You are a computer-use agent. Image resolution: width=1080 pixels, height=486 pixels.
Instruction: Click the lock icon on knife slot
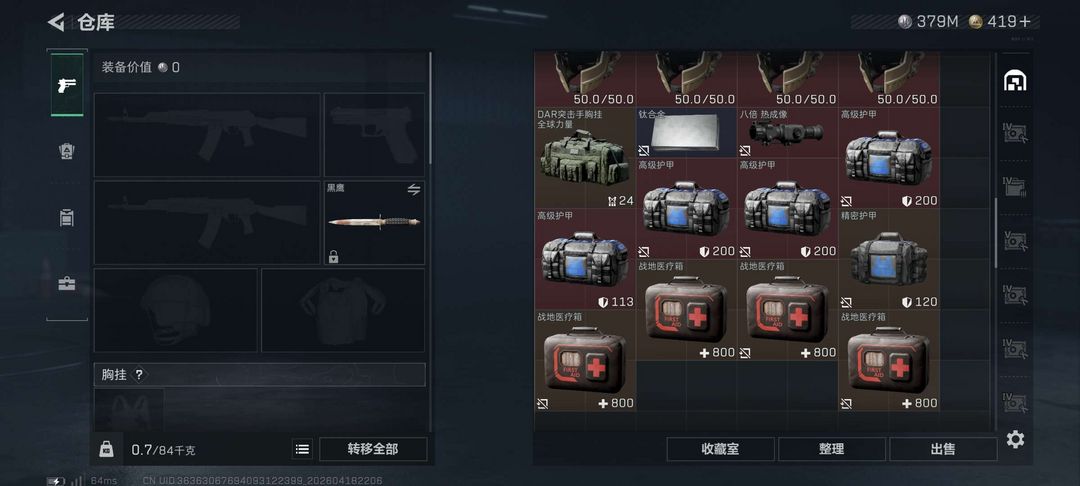point(333,257)
